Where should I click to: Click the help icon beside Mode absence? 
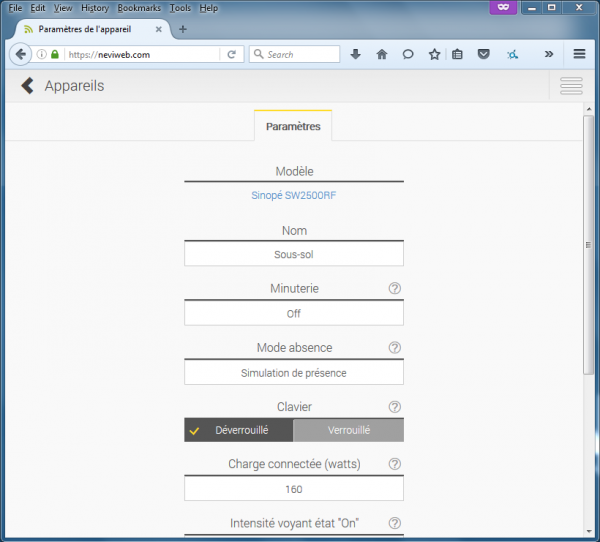click(394, 348)
